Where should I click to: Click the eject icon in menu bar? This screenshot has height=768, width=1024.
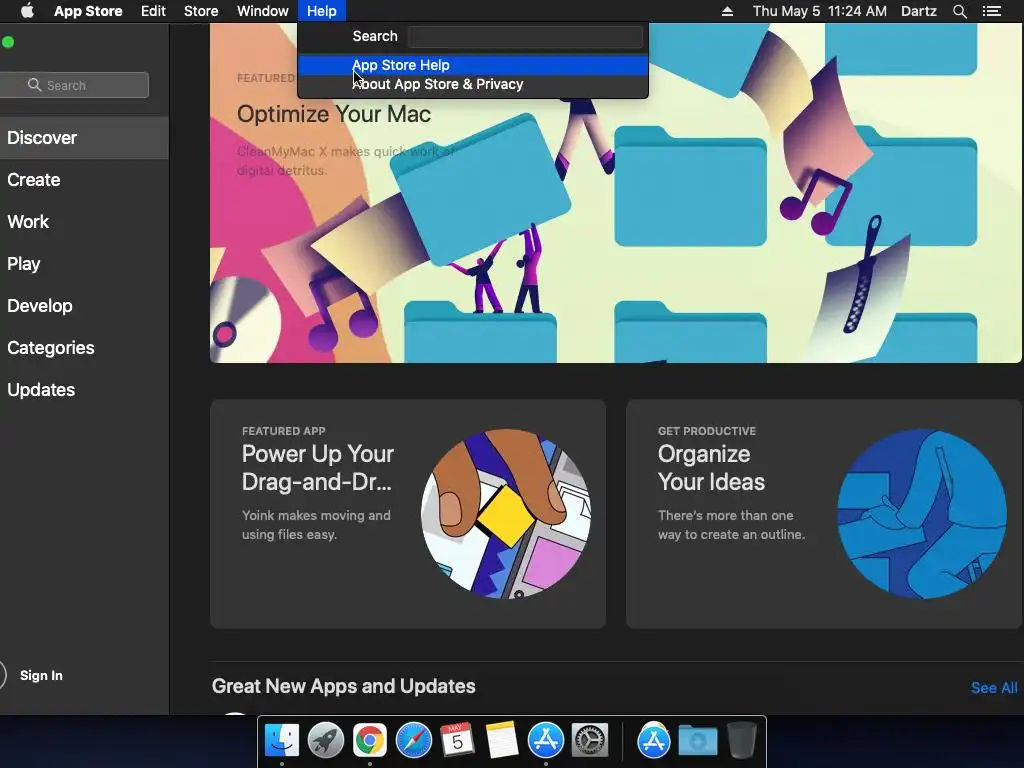click(727, 11)
